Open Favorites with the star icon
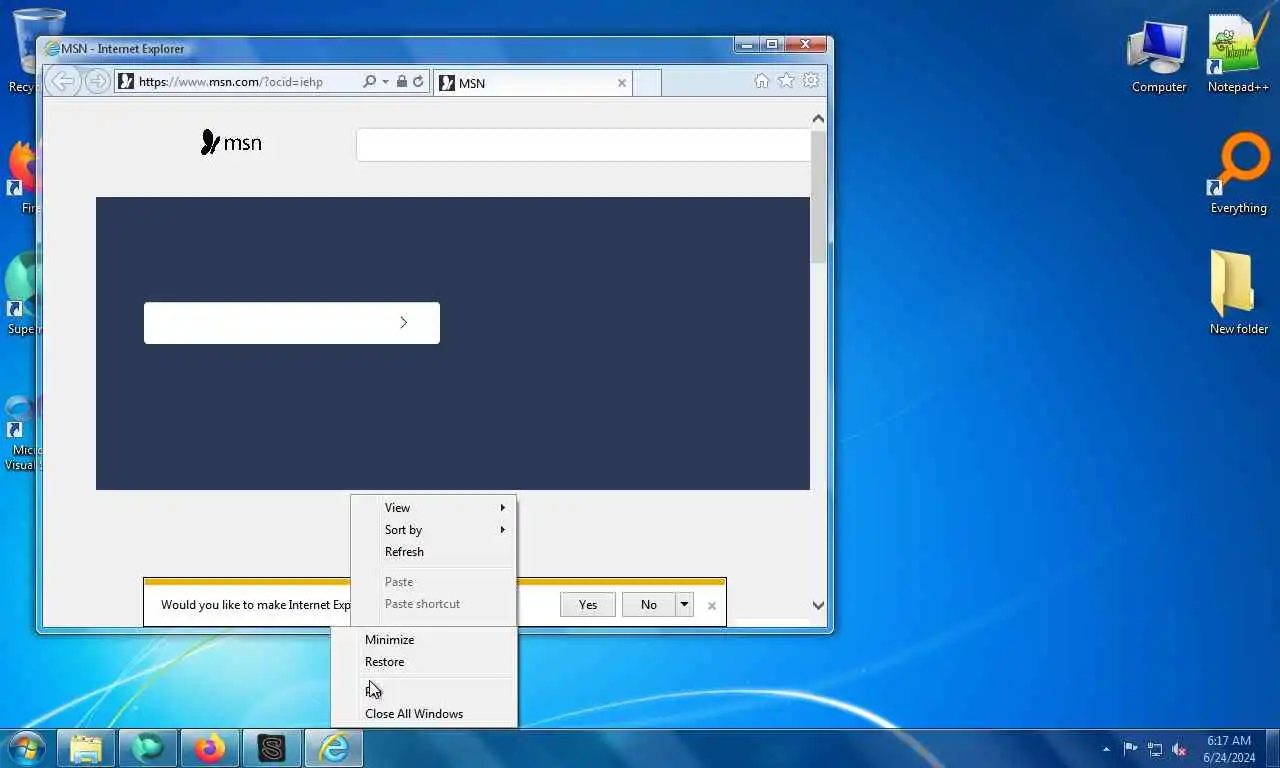Viewport: 1280px width, 768px height. pyautogui.click(x=786, y=81)
